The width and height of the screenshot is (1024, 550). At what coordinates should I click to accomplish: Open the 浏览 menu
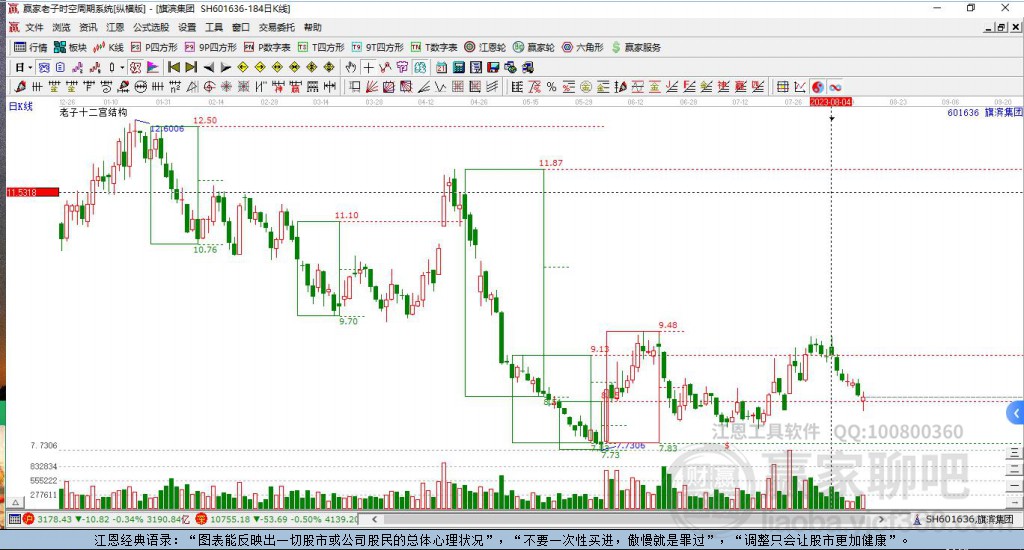61,27
